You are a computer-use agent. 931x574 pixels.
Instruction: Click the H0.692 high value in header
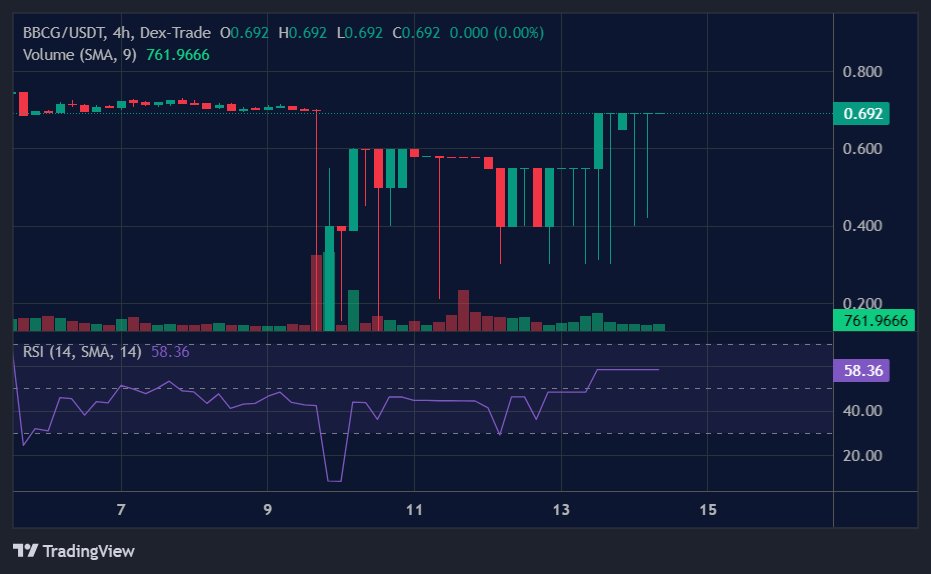coord(303,33)
